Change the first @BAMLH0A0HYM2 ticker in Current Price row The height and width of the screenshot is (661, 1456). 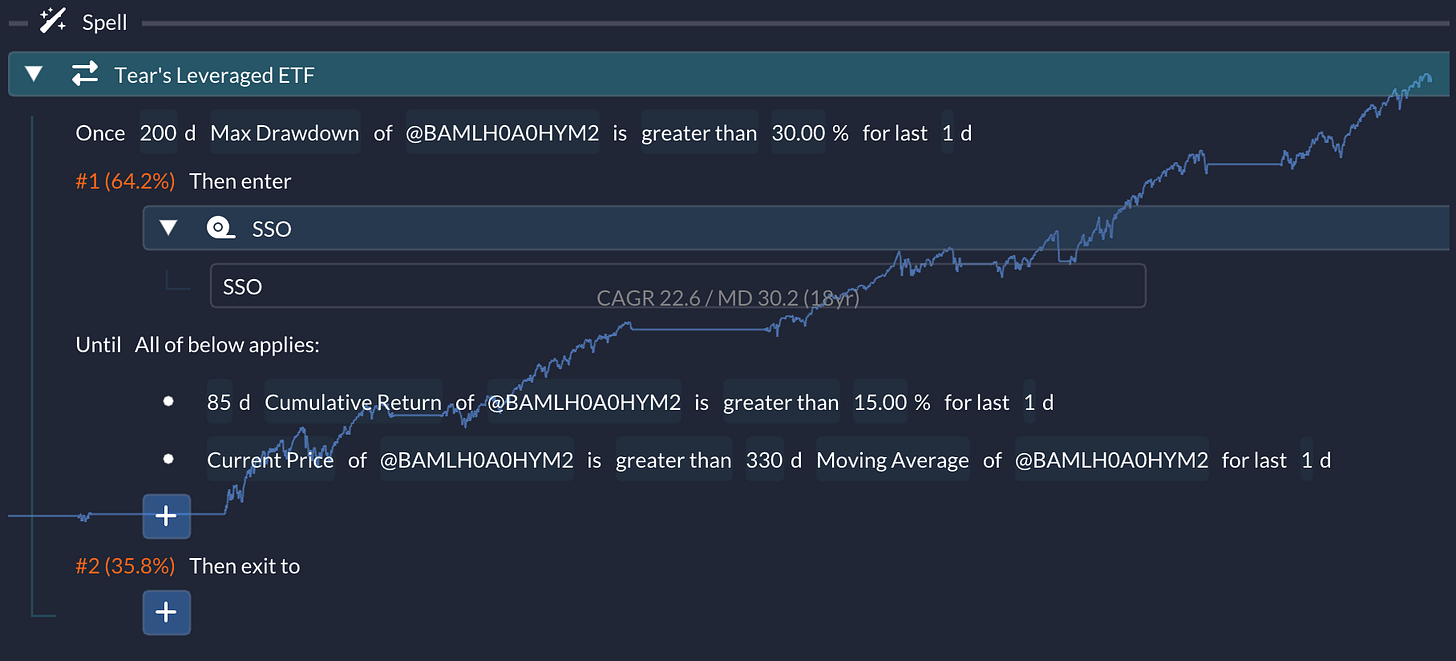[477, 460]
